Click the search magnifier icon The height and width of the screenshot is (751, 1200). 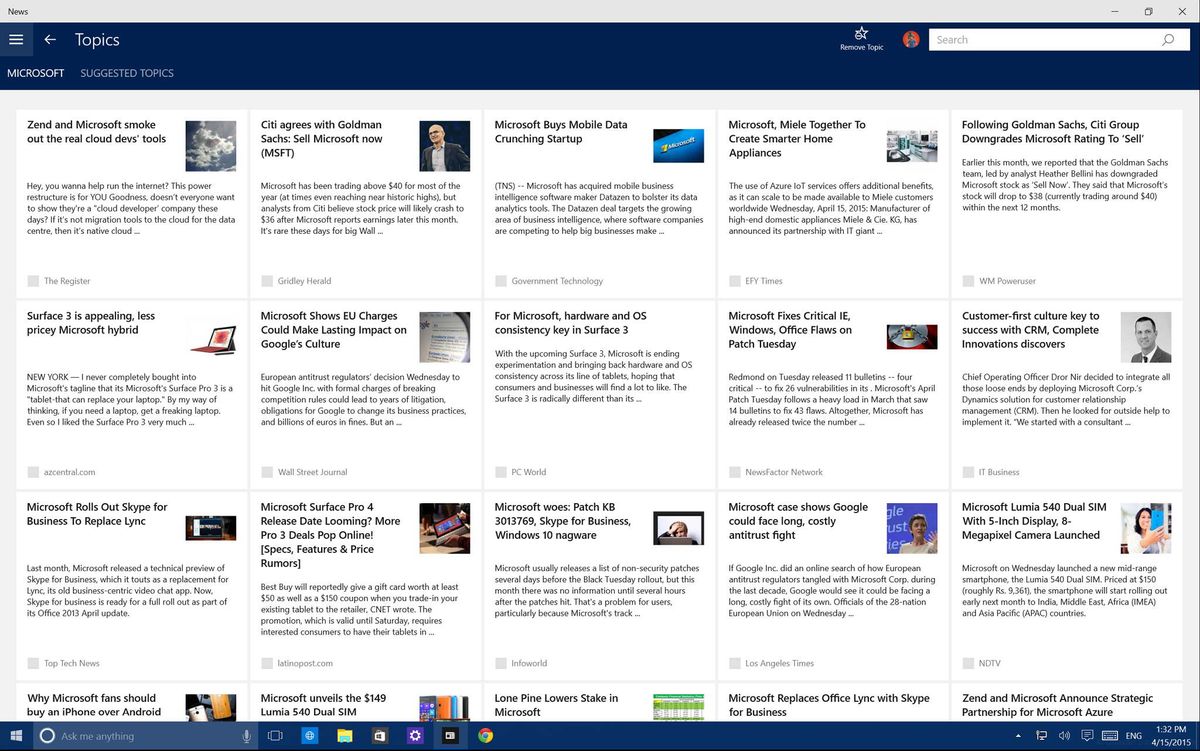click(x=1166, y=39)
